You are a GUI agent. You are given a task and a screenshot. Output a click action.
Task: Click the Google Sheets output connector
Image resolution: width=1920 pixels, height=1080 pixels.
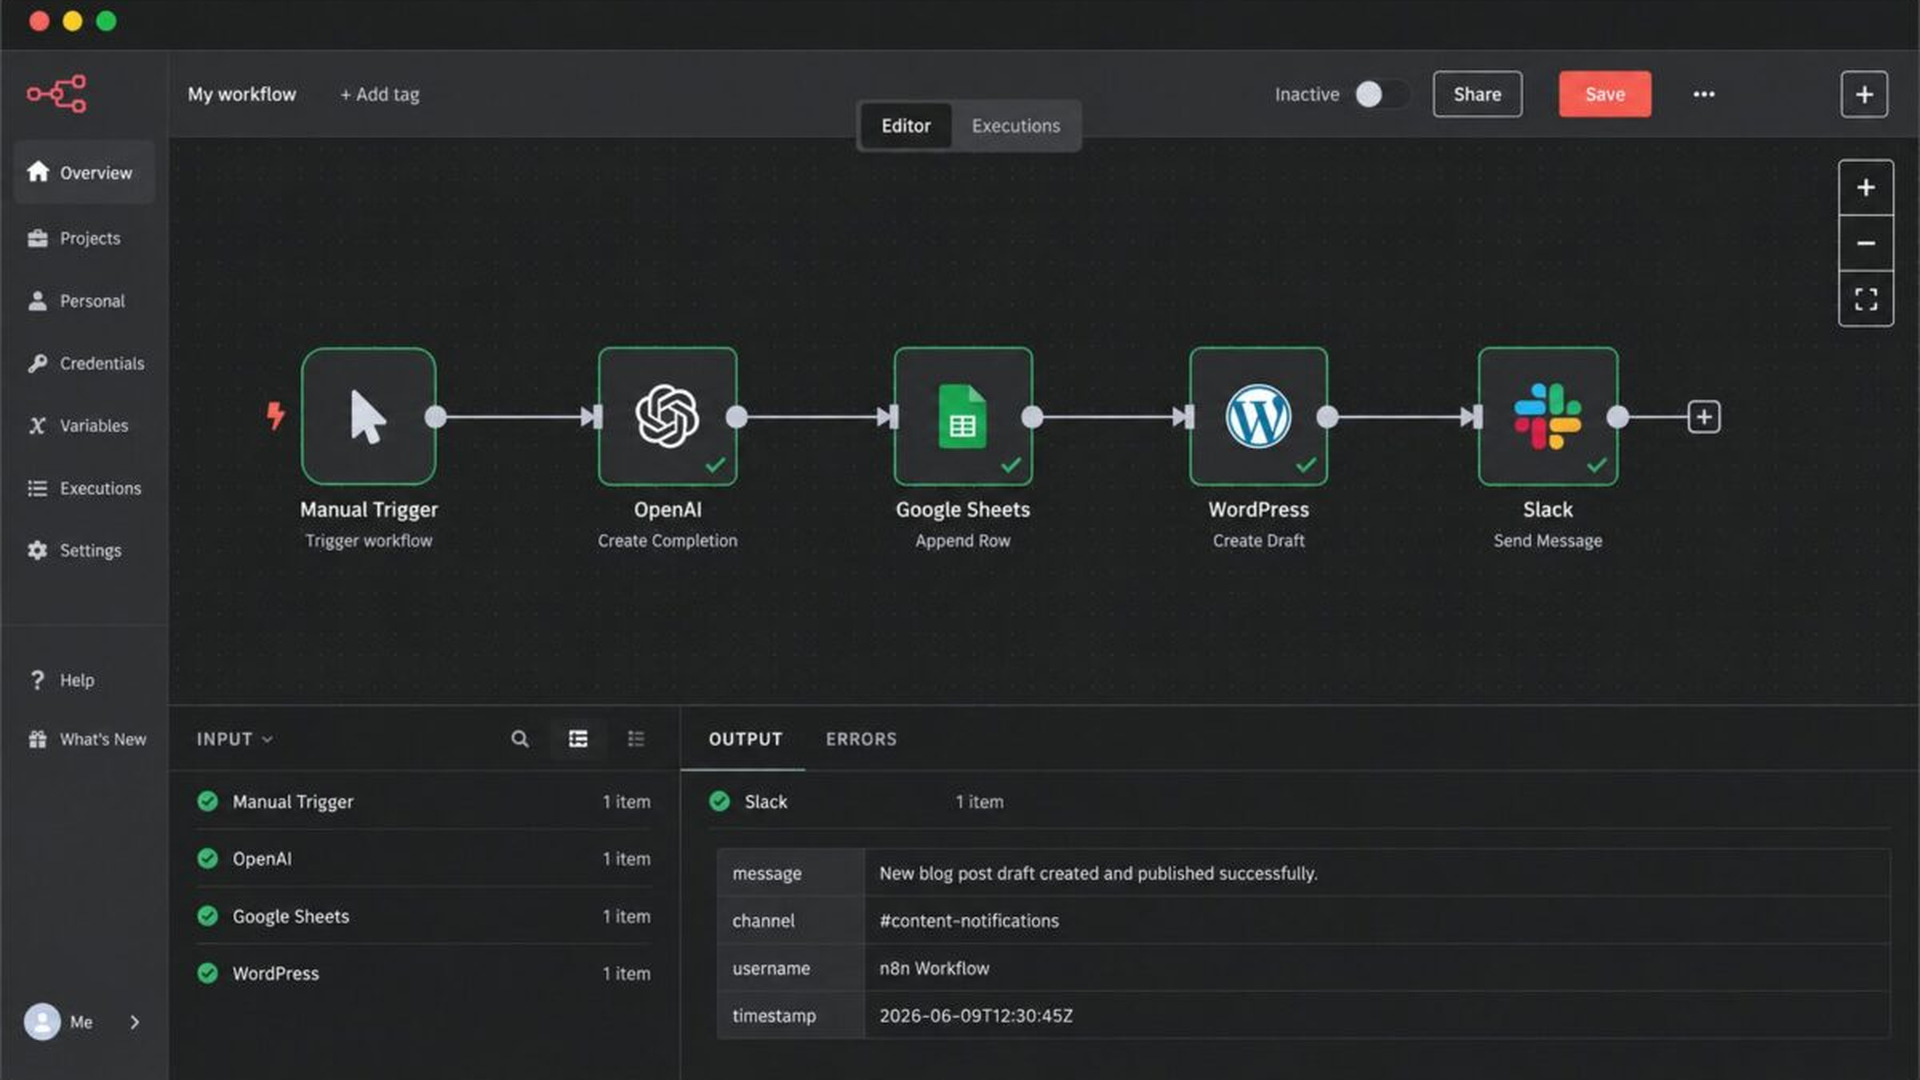[1032, 417]
